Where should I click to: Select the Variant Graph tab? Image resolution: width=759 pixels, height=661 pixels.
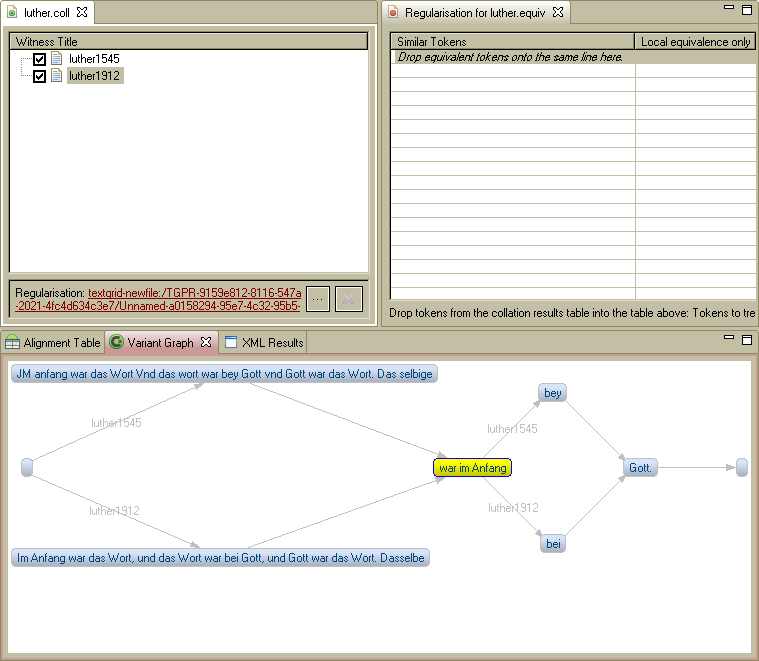pos(159,342)
